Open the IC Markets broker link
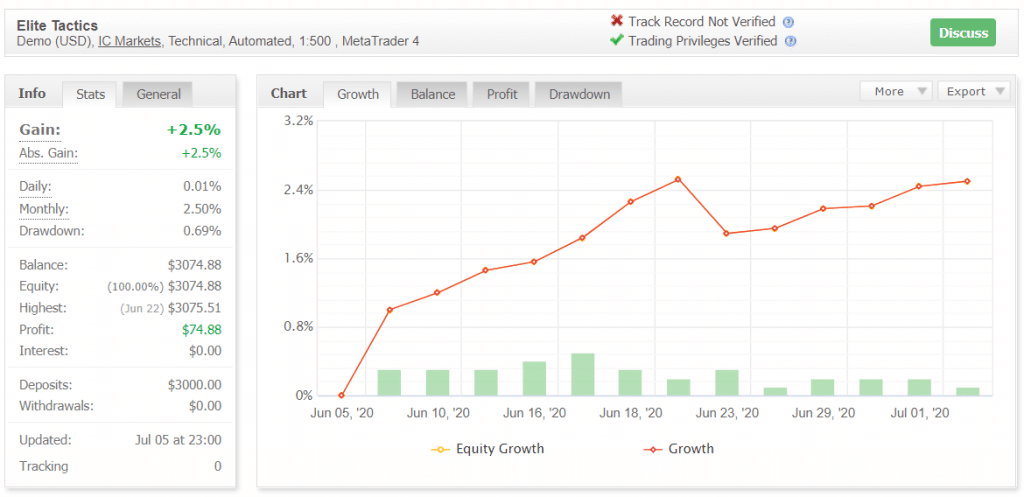This screenshot has width=1024, height=497. tap(130, 41)
